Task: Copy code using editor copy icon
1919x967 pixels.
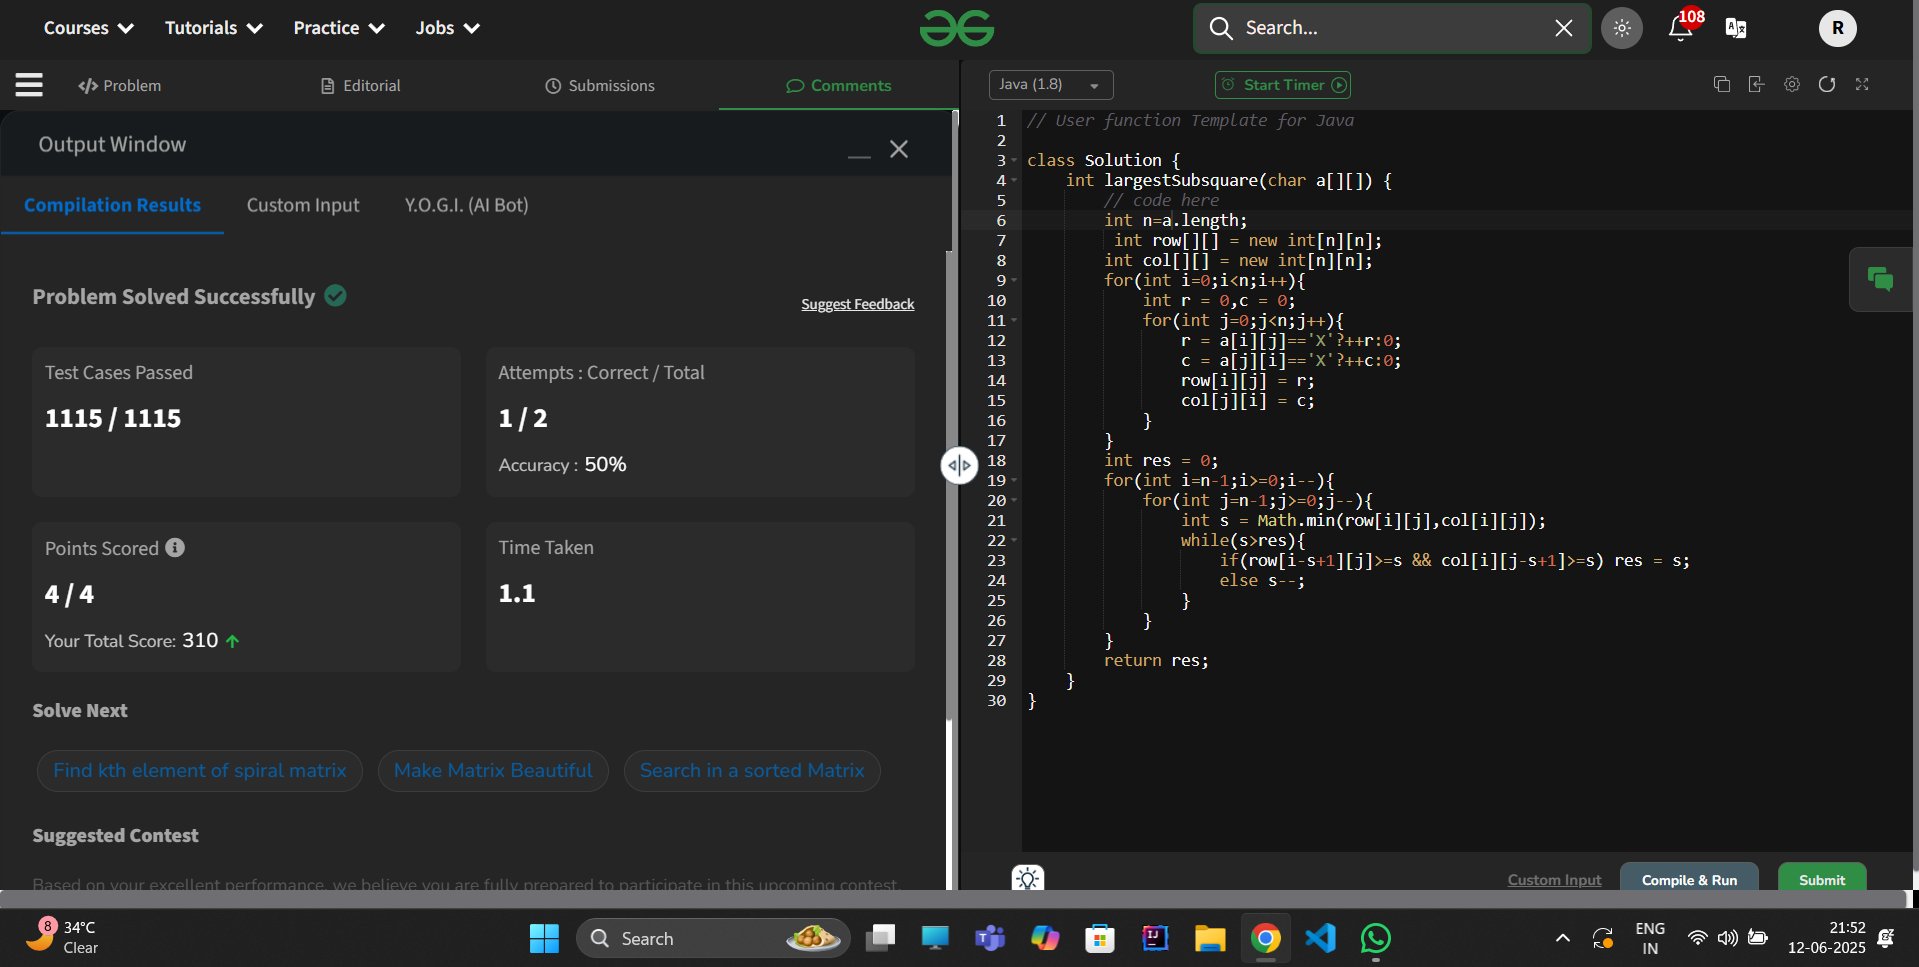Action: [x=1721, y=85]
